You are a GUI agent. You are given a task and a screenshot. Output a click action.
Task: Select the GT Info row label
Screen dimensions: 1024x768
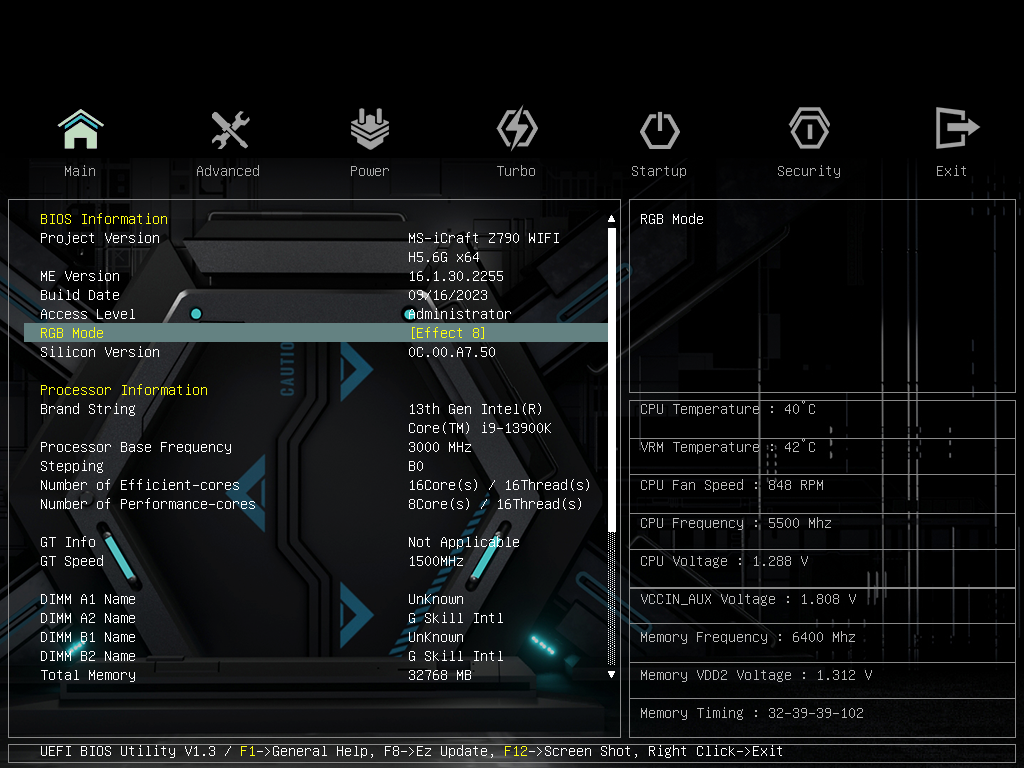pyautogui.click(x=68, y=542)
